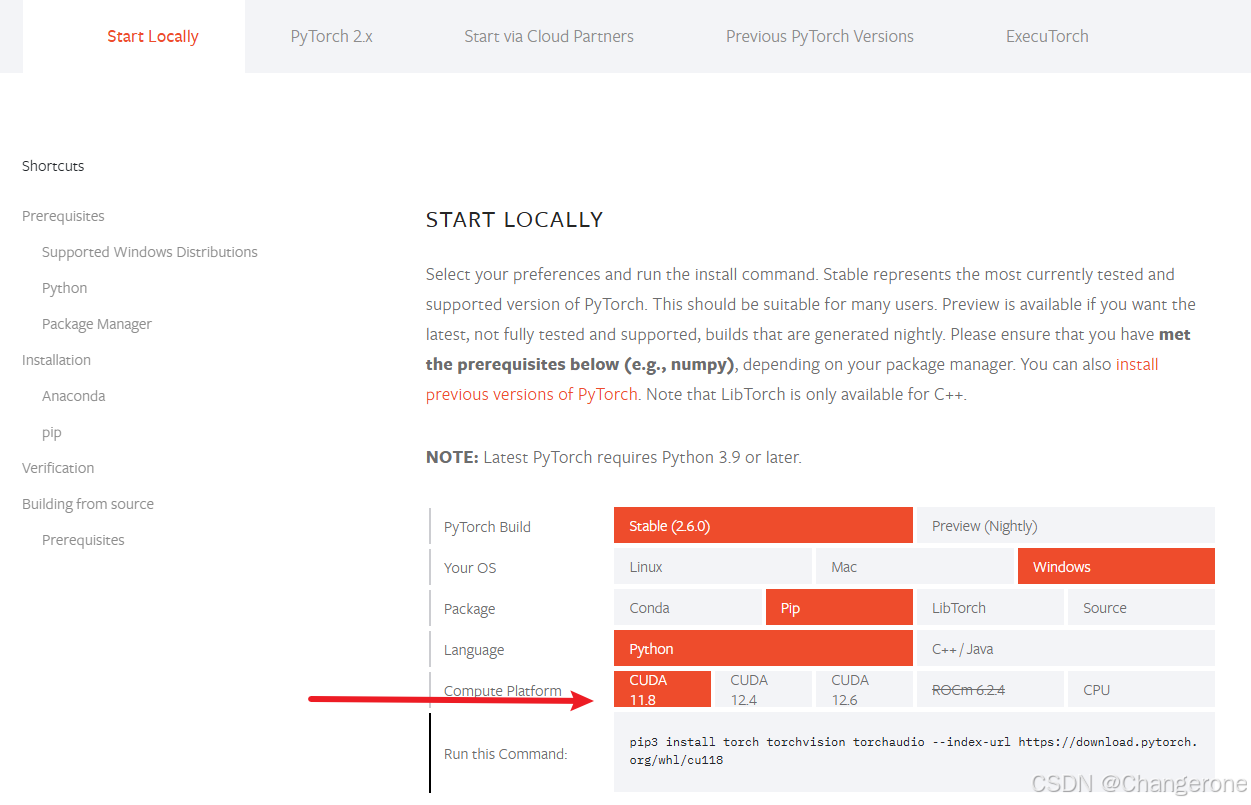1251x805 pixels.
Task: Select CUDA 11.8 compute platform
Action: coord(662,689)
